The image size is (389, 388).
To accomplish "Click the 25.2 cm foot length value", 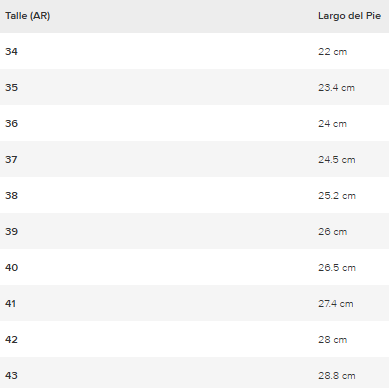I will point(337,196).
